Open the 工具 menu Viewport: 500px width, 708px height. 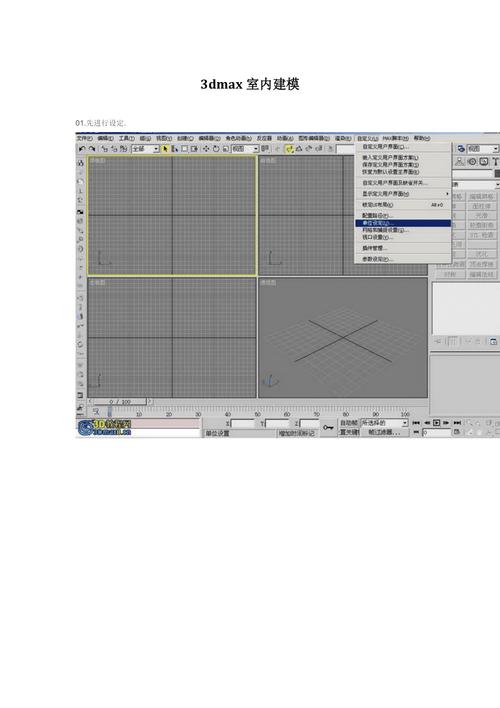pyautogui.click(x=127, y=138)
